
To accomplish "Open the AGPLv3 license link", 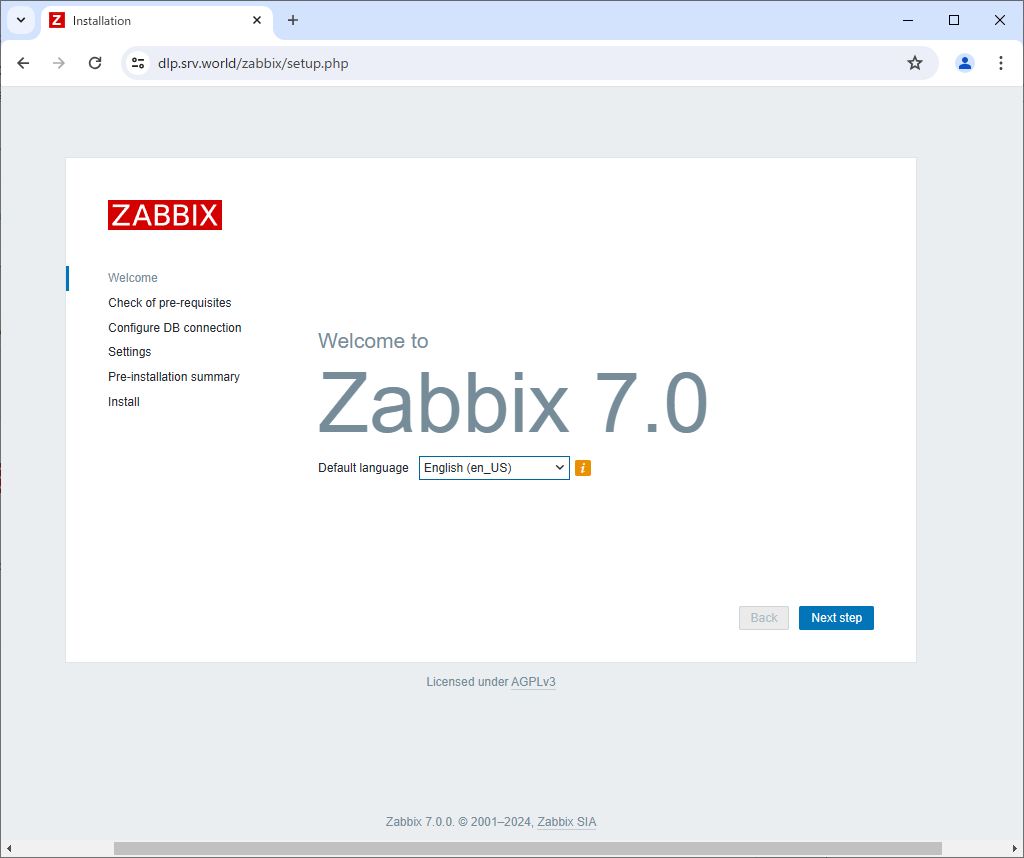I will click(x=533, y=682).
